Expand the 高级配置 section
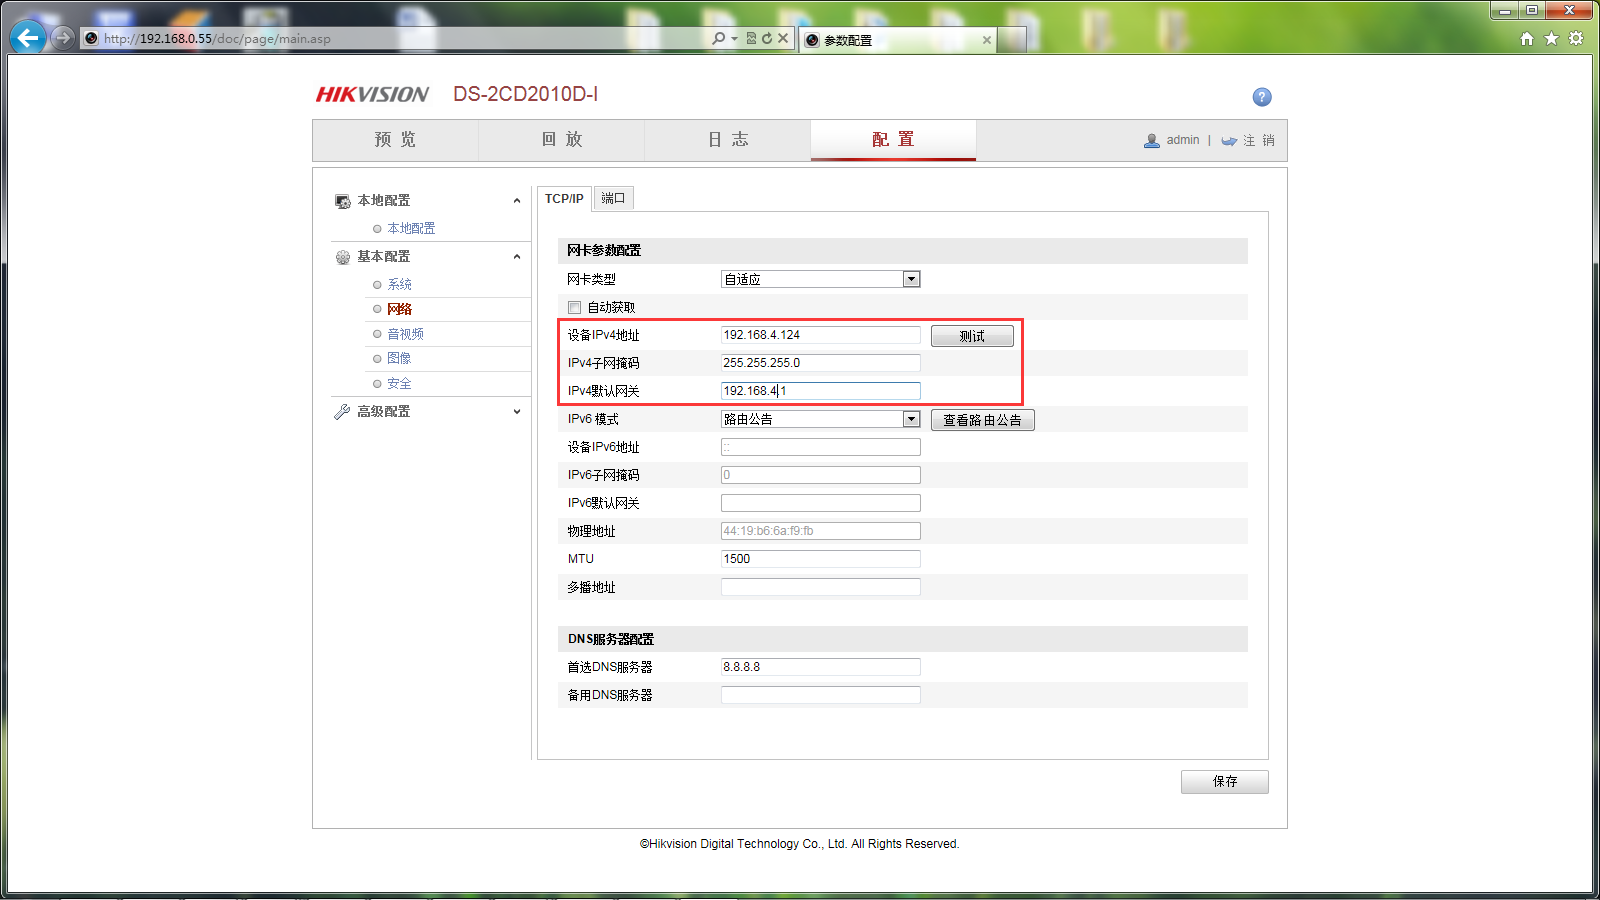 coord(516,411)
